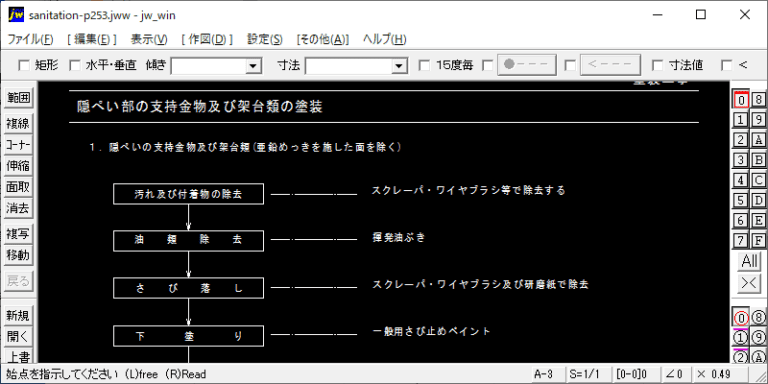Select layer group 0 circle button
Image resolution: width=768 pixels, height=384 pixels.
pos(741,318)
